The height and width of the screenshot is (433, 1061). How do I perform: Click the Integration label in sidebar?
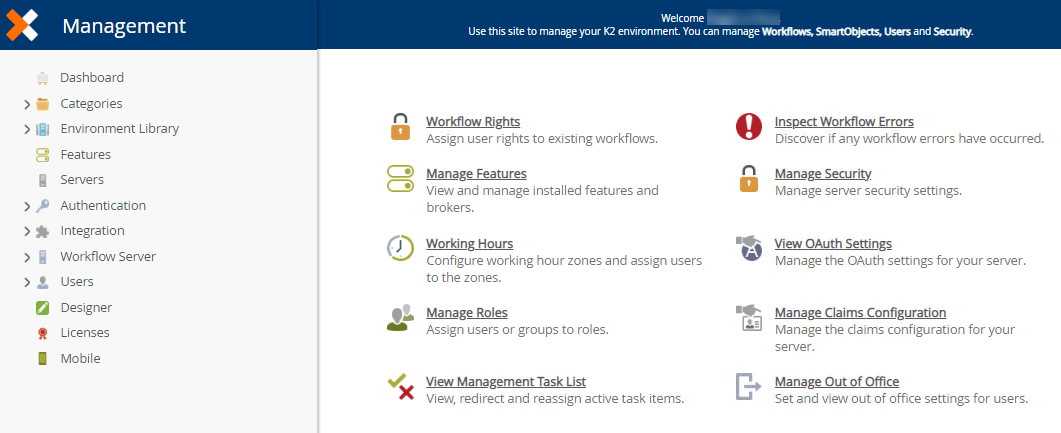tap(93, 231)
